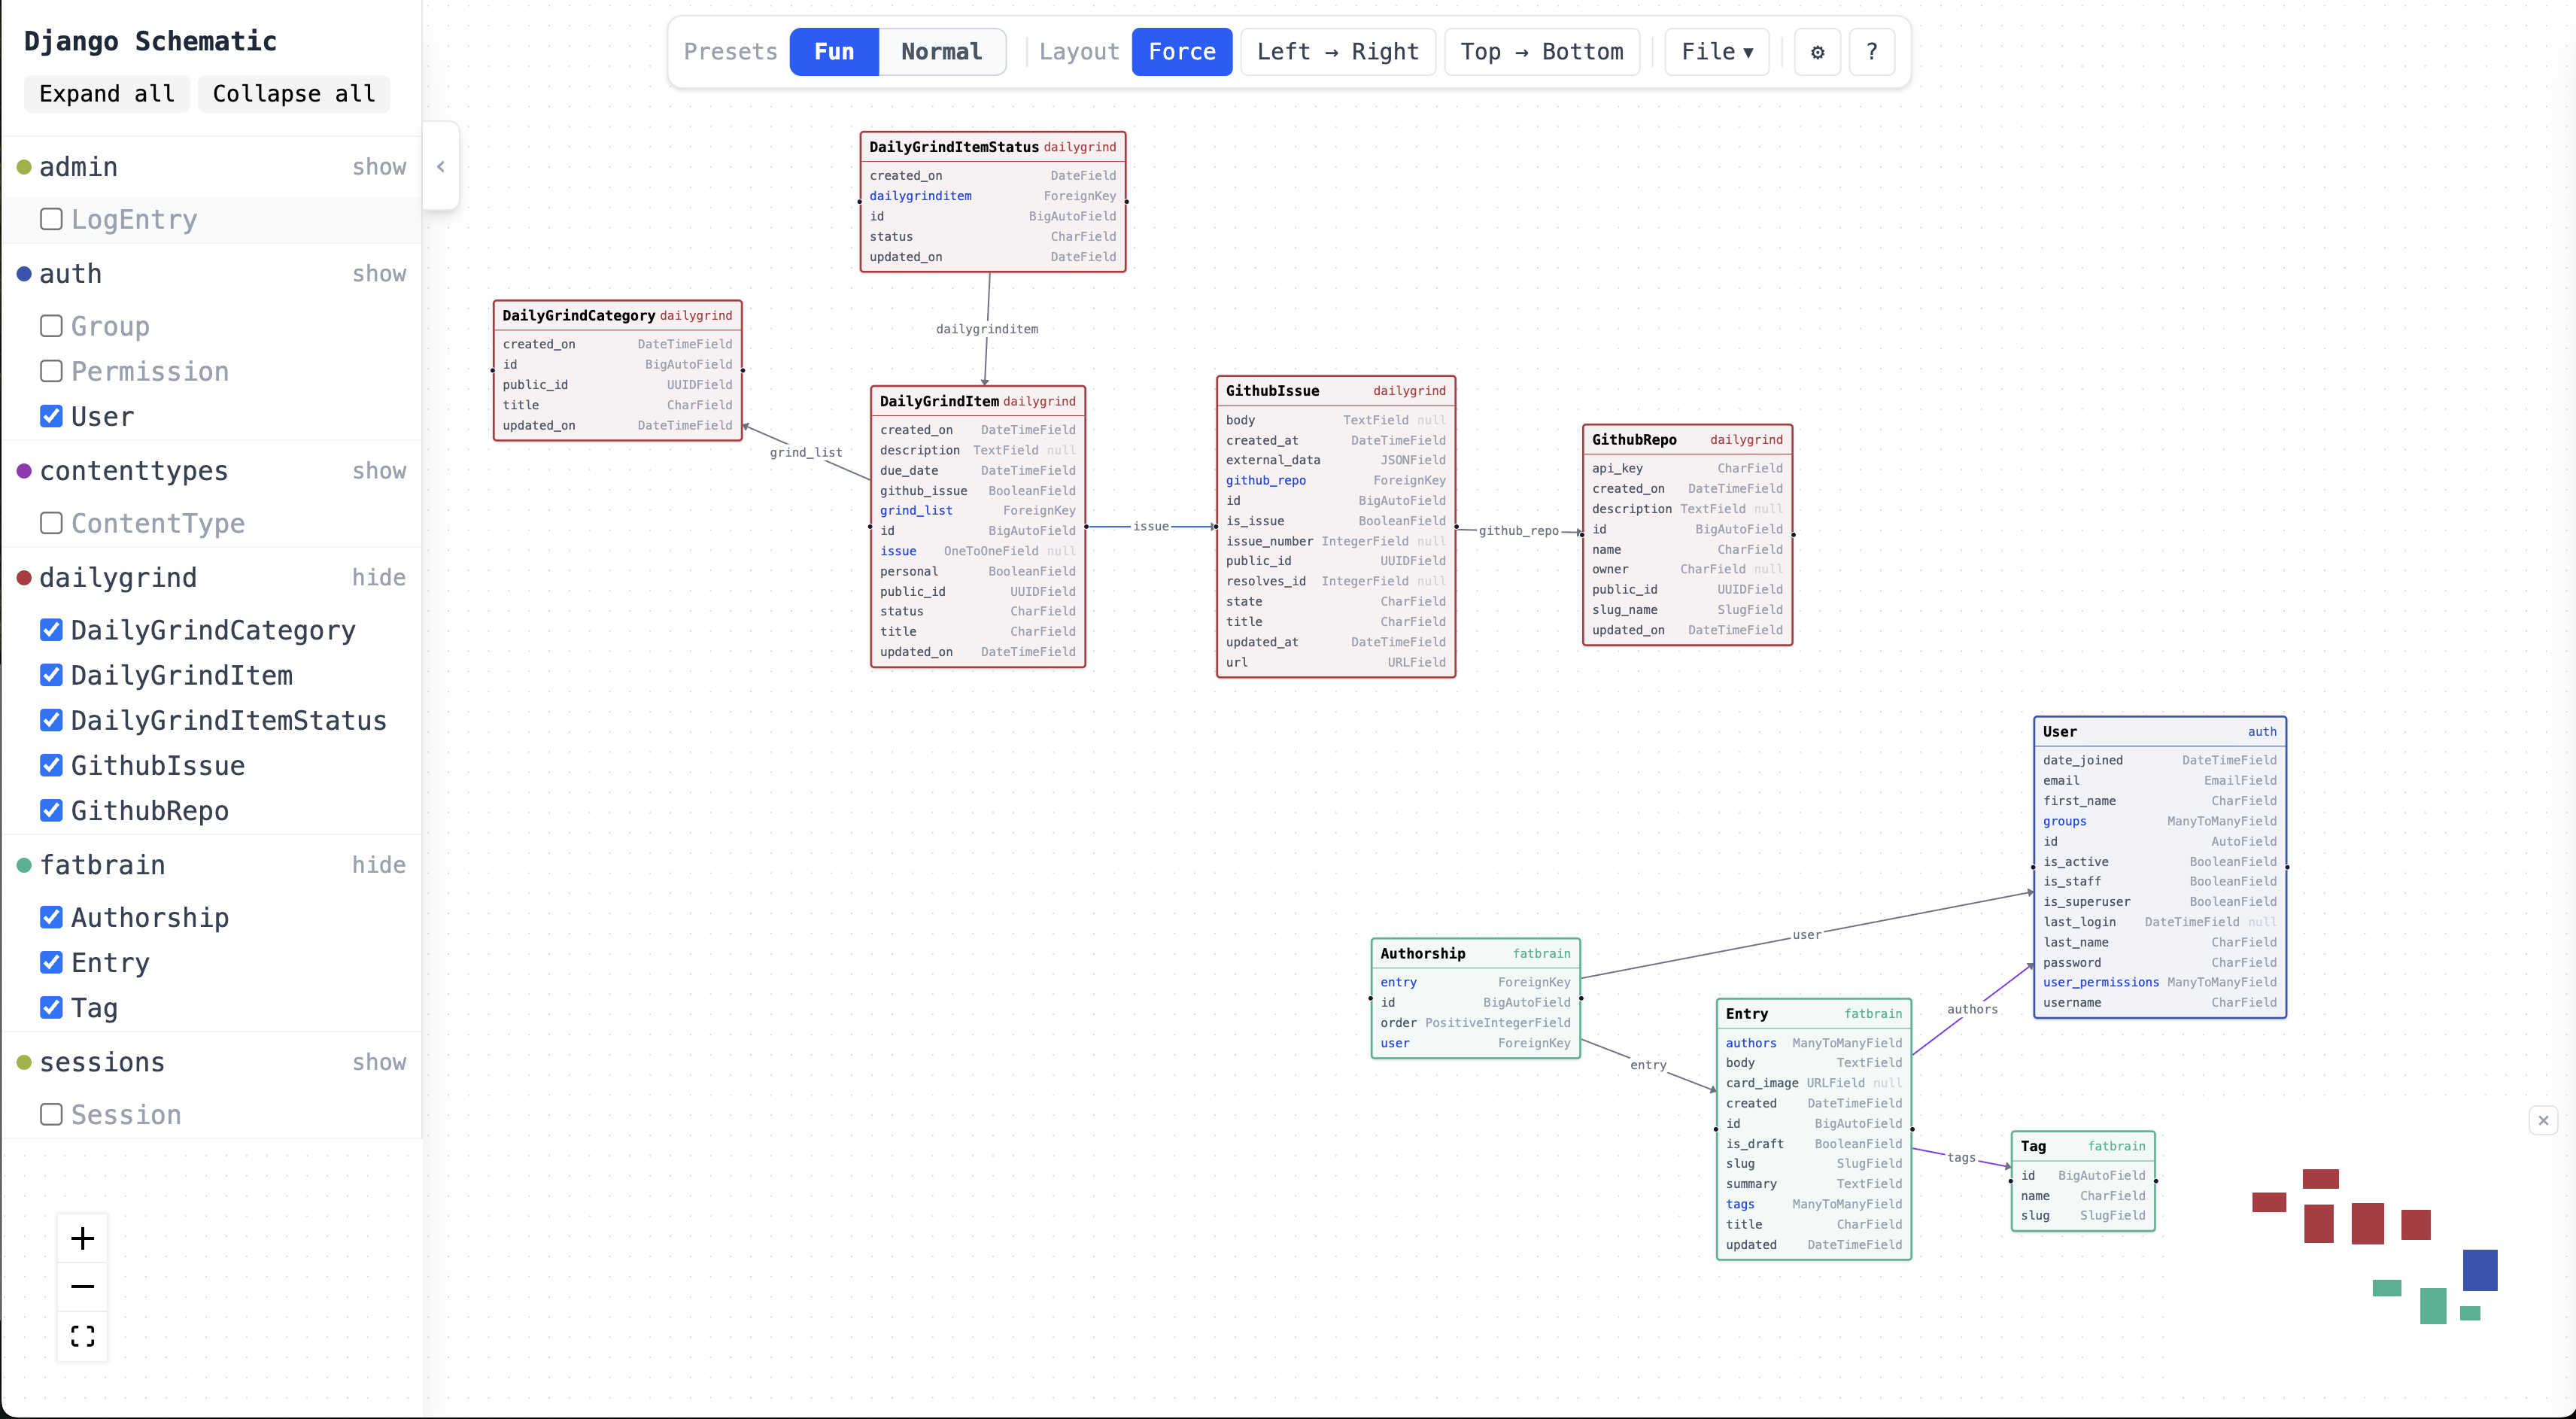Zoom in with the plus control
2576x1419 pixels.
click(82, 1239)
